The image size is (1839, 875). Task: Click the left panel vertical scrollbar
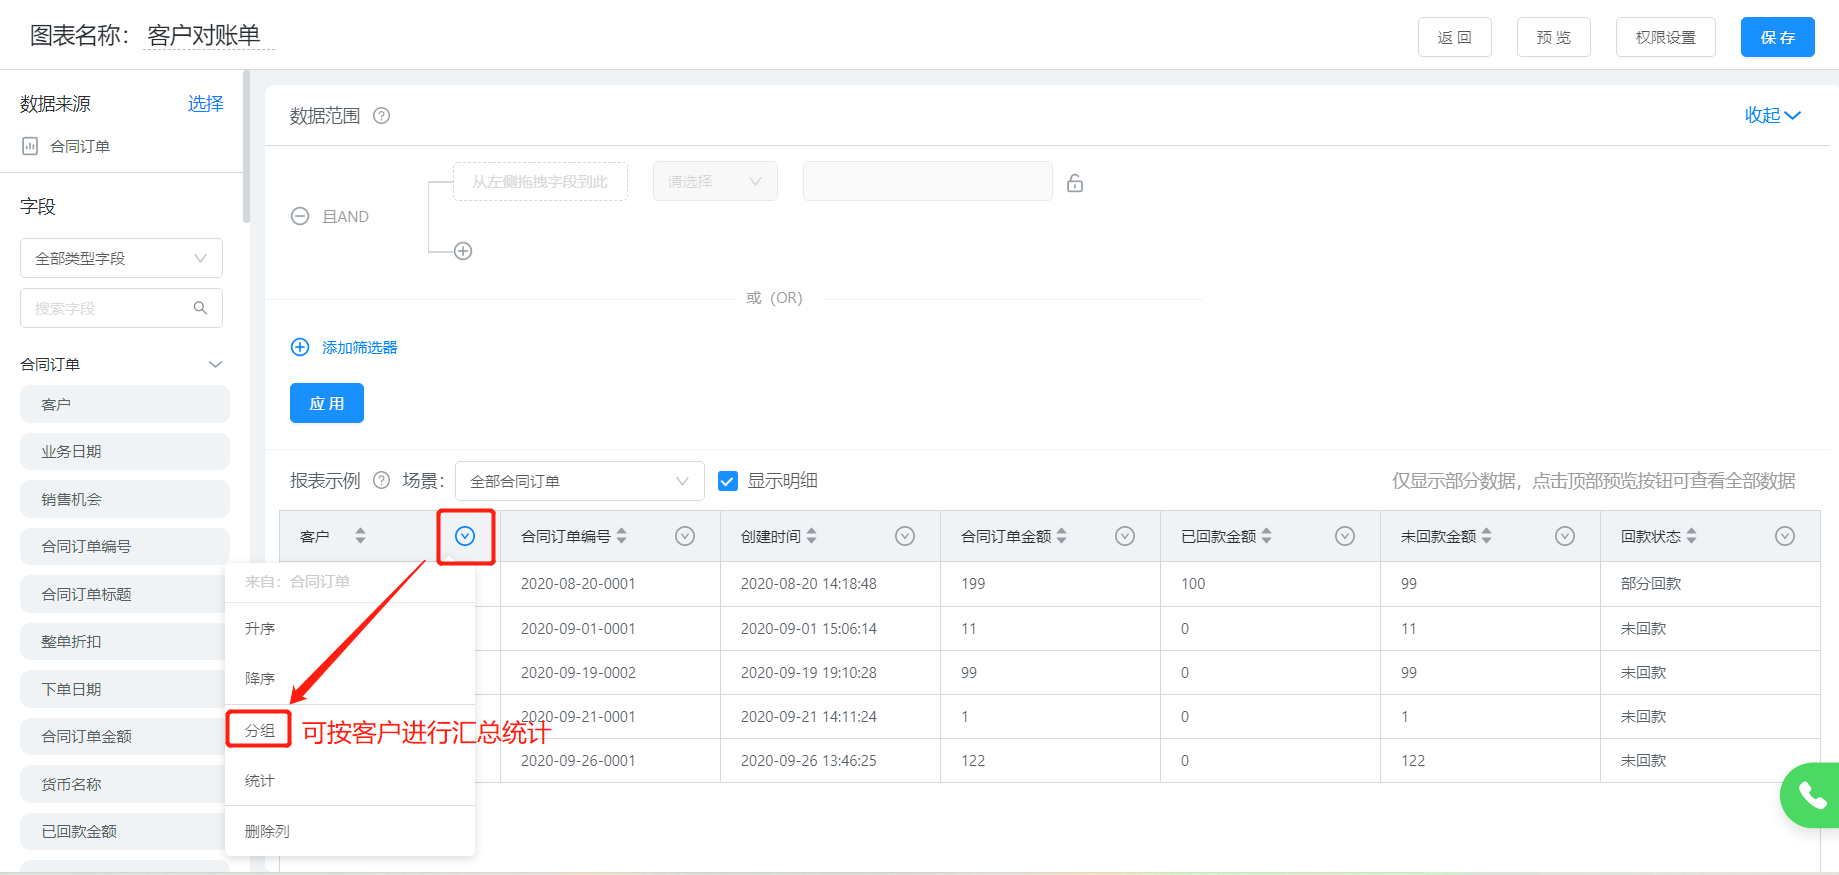point(246,147)
